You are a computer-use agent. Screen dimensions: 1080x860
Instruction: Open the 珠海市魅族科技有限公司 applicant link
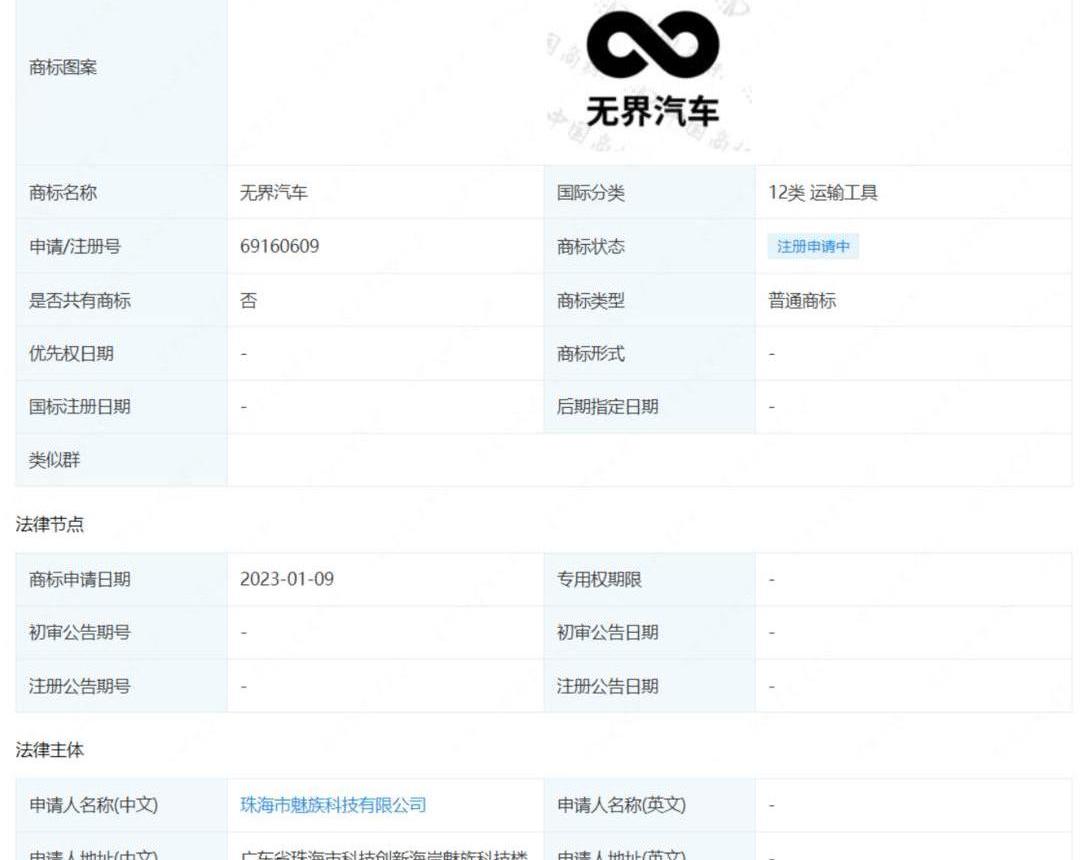[333, 805]
